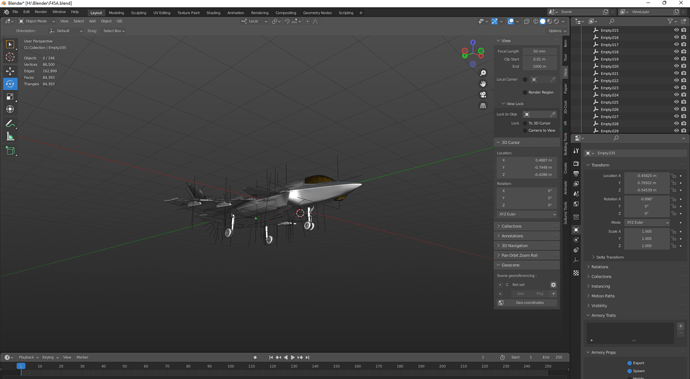The image size is (690, 379).
Task: Switch to rendered viewport shading
Action: pos(557,21)
